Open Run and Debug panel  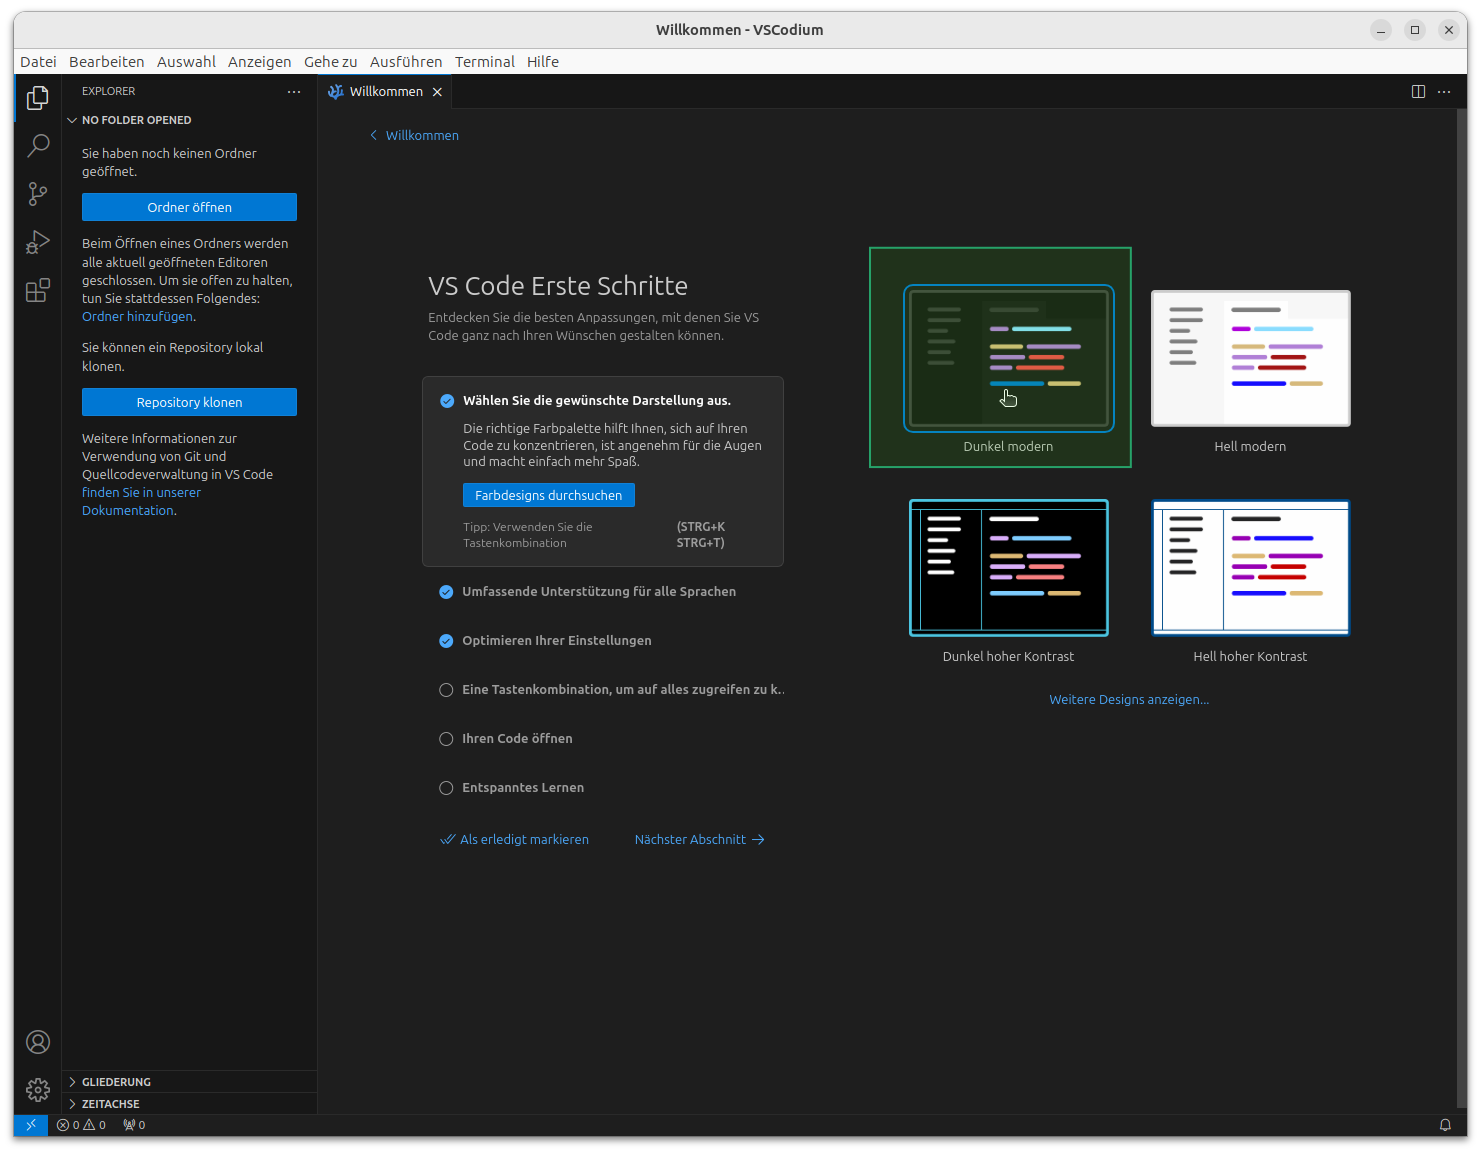click(x=37, y=242)
